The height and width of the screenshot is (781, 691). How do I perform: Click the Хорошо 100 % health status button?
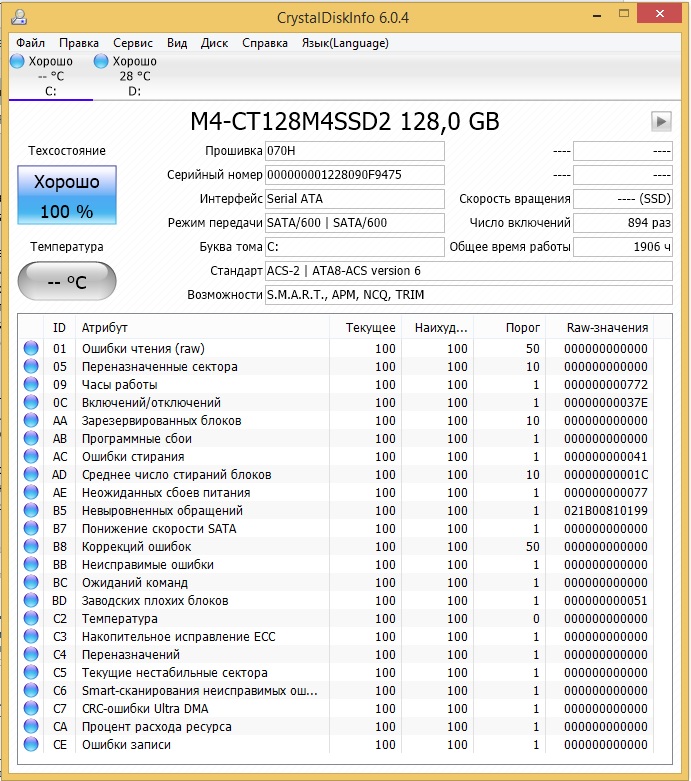pos(67,195)
